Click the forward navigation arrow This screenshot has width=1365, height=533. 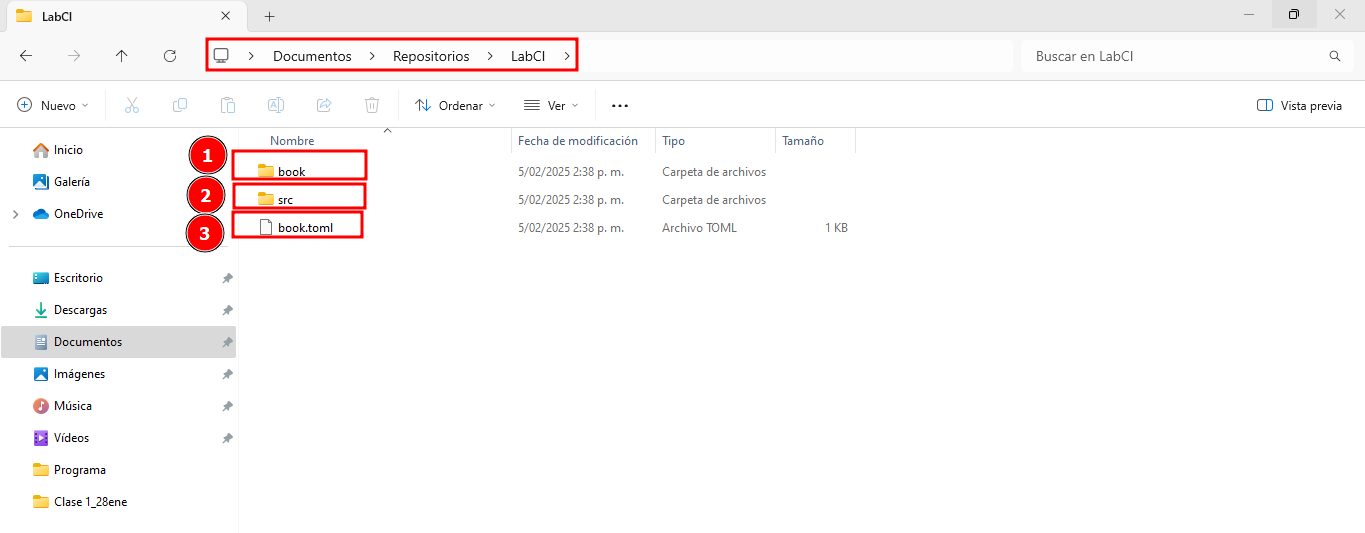74,56
